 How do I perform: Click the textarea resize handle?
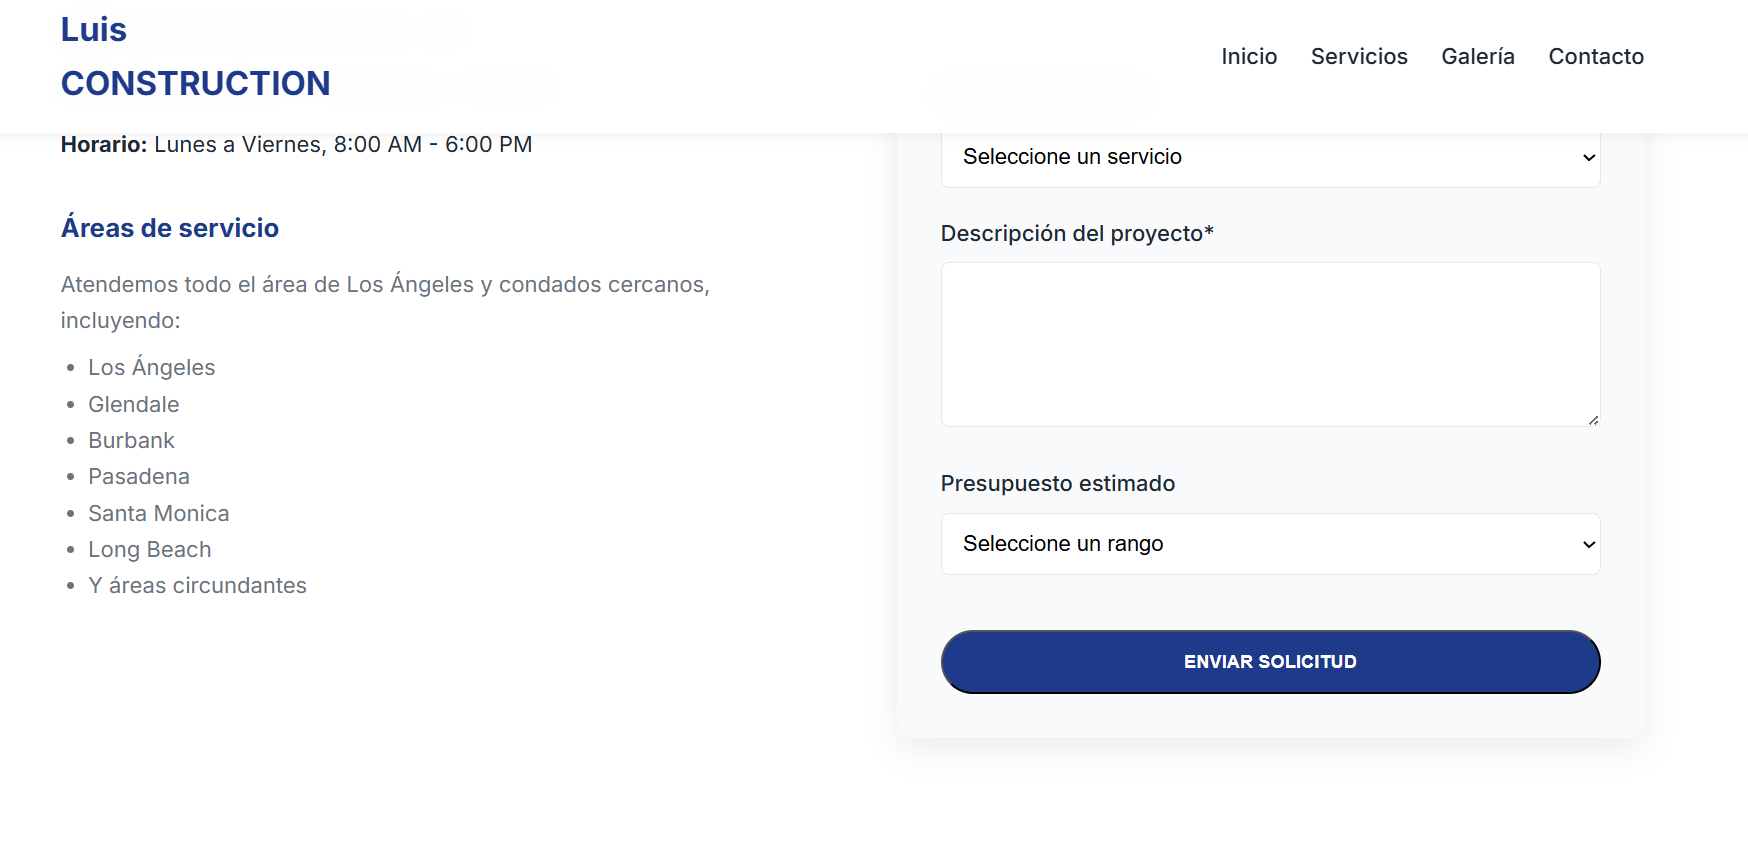click(1594, 420)
